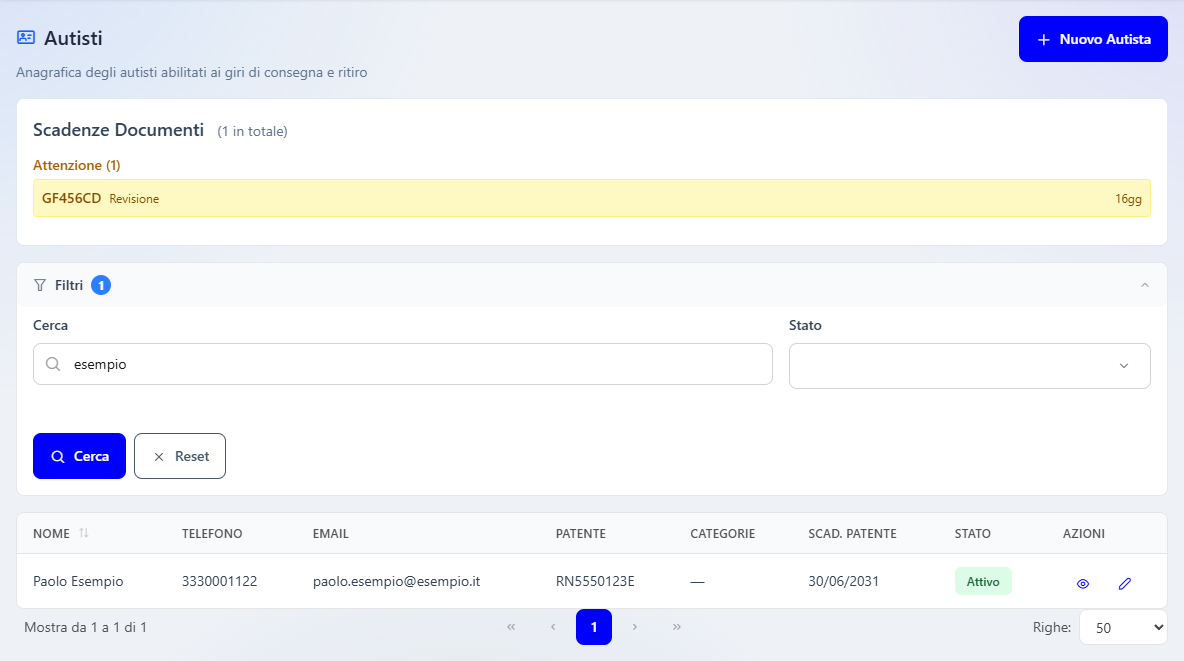Viewport: 1184px width, 661px height.
Task: Click the email paolo.esempio@esempio.it
Action: point(396,581)
